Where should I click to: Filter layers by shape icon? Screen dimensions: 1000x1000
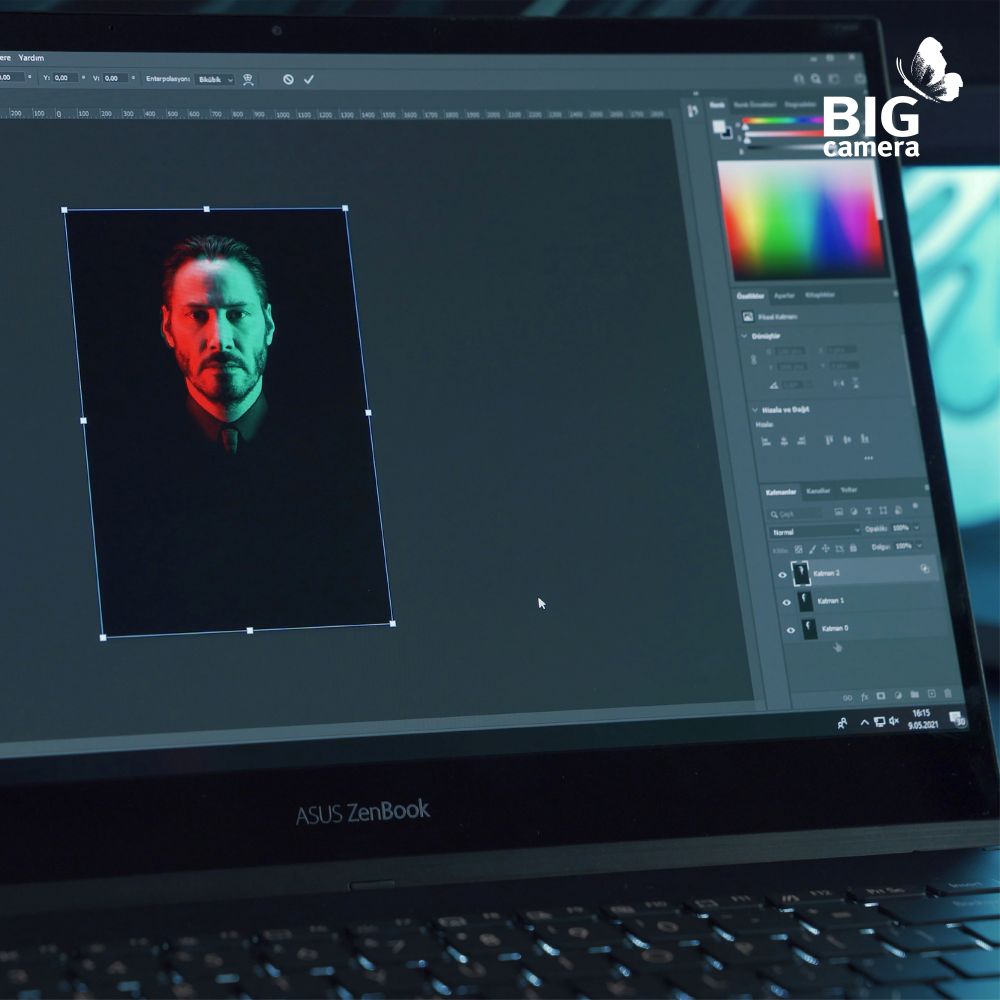[883, 510]
